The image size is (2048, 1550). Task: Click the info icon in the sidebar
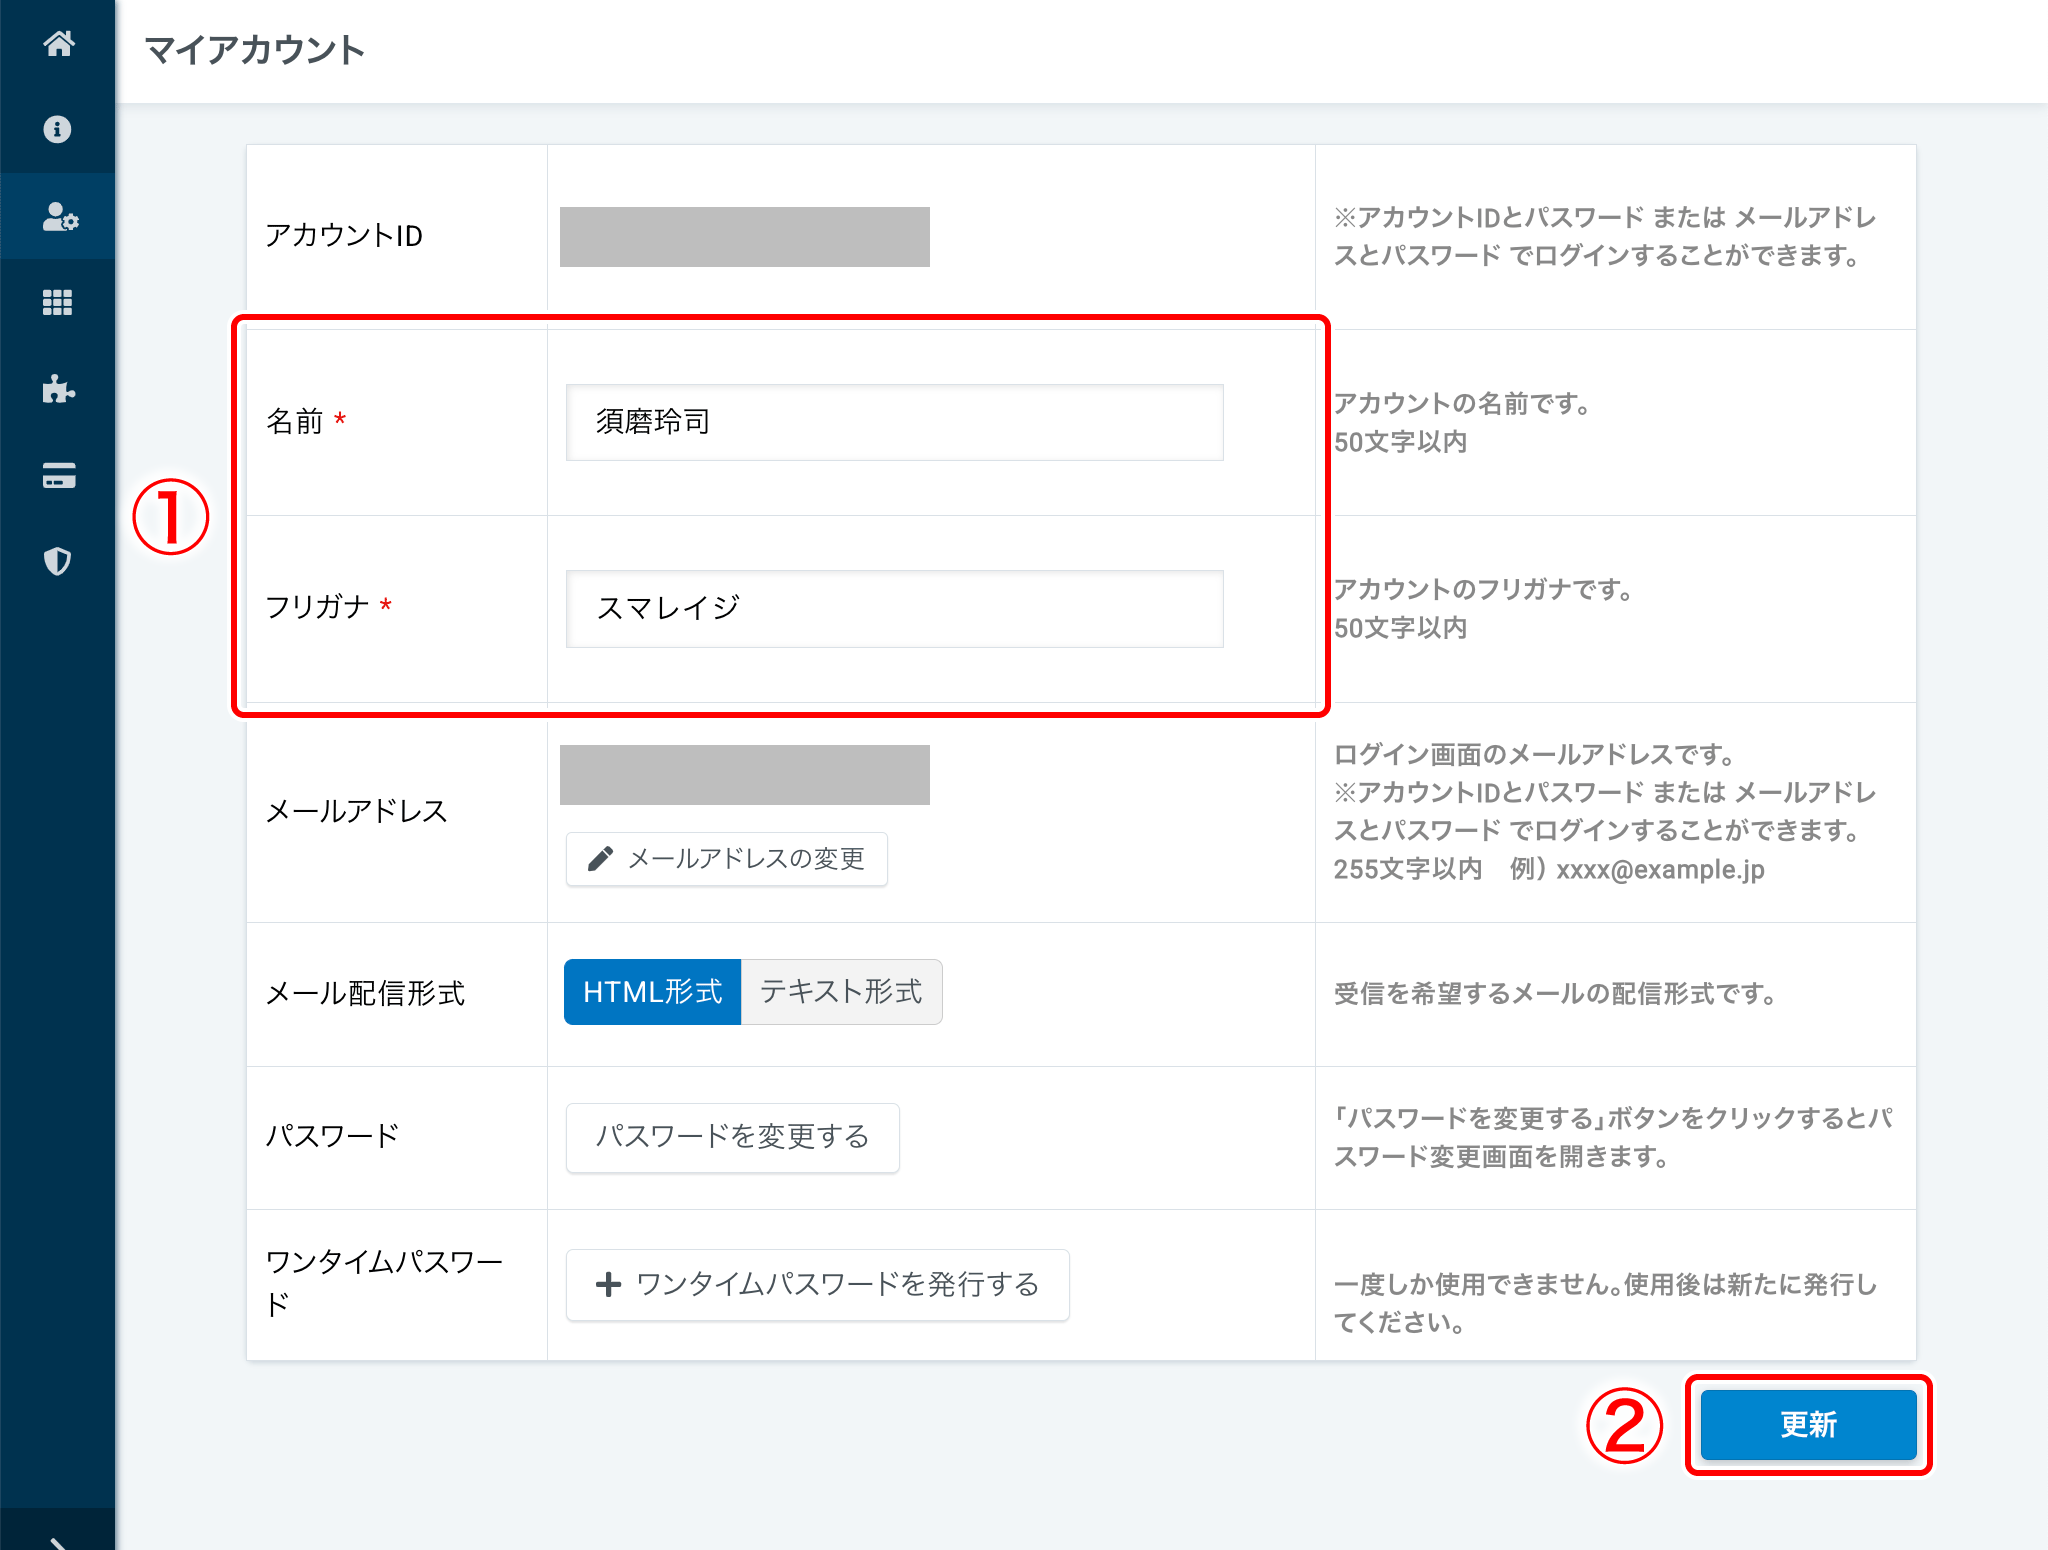coord(58,130)
